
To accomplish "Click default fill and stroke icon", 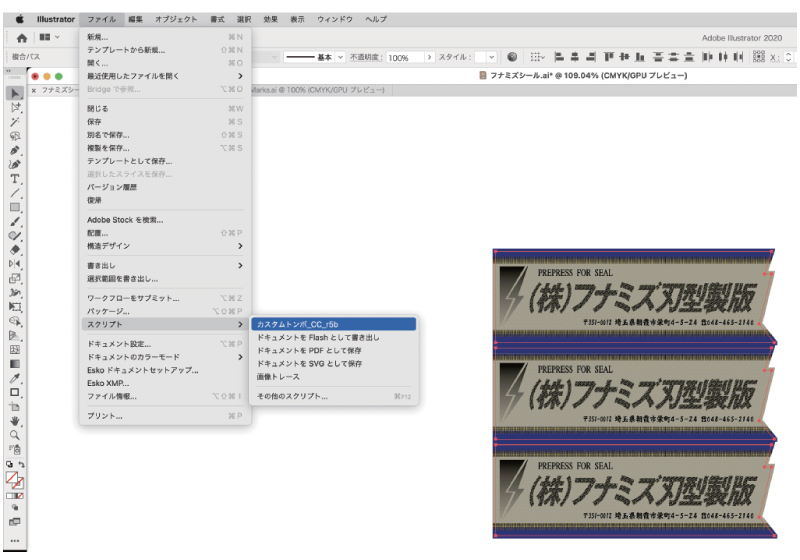I will click(9, 464).
